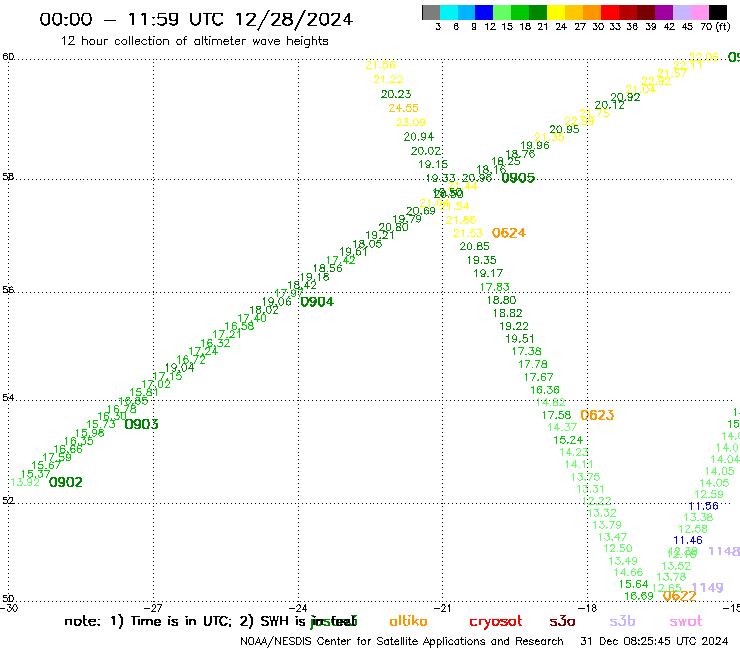740x650 pixels.
Task: Select the wave height reading 21.56
Action: [381, 65]
